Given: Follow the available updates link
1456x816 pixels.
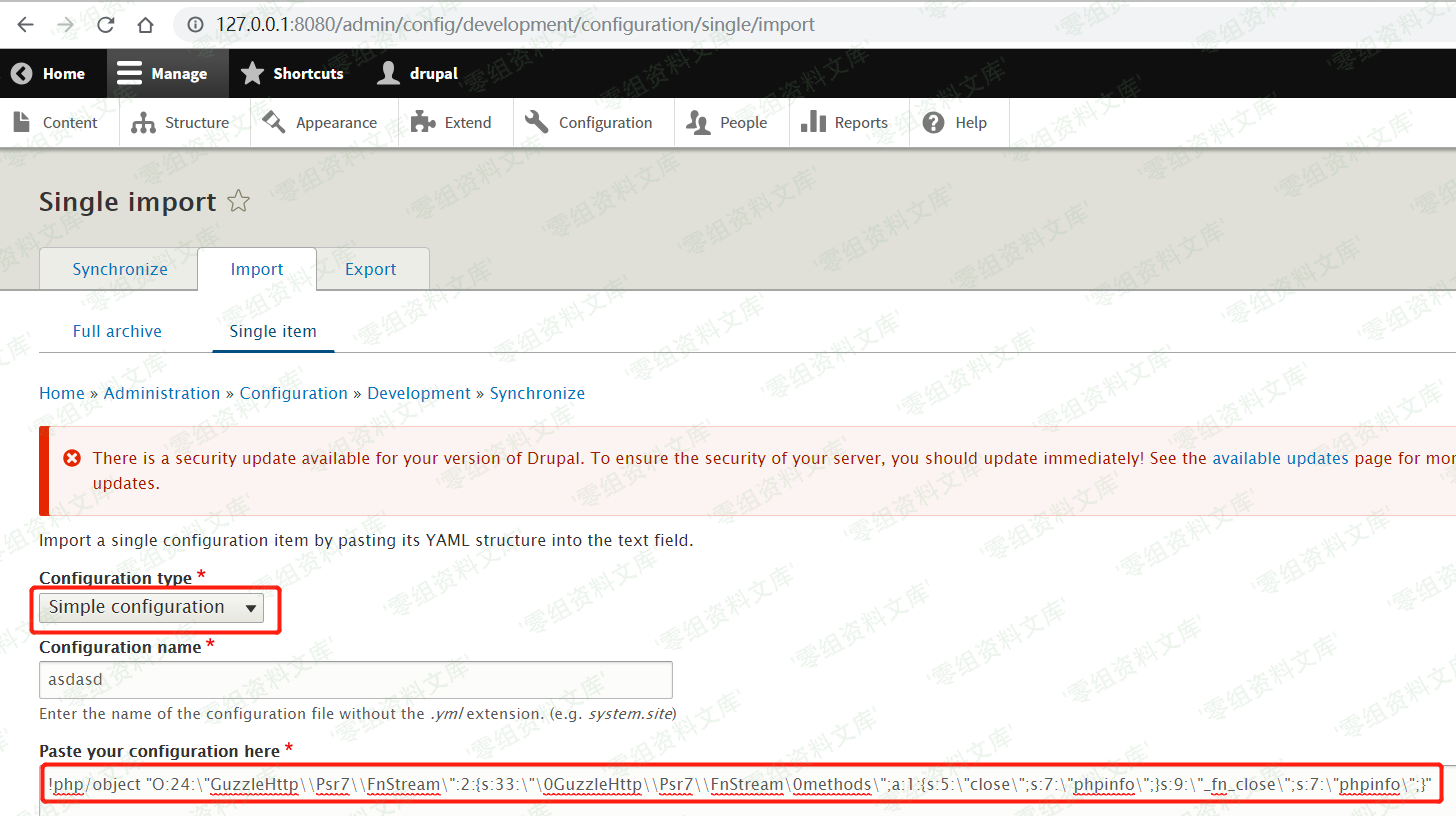Looking at the screenshot, I should [1280, 458].
